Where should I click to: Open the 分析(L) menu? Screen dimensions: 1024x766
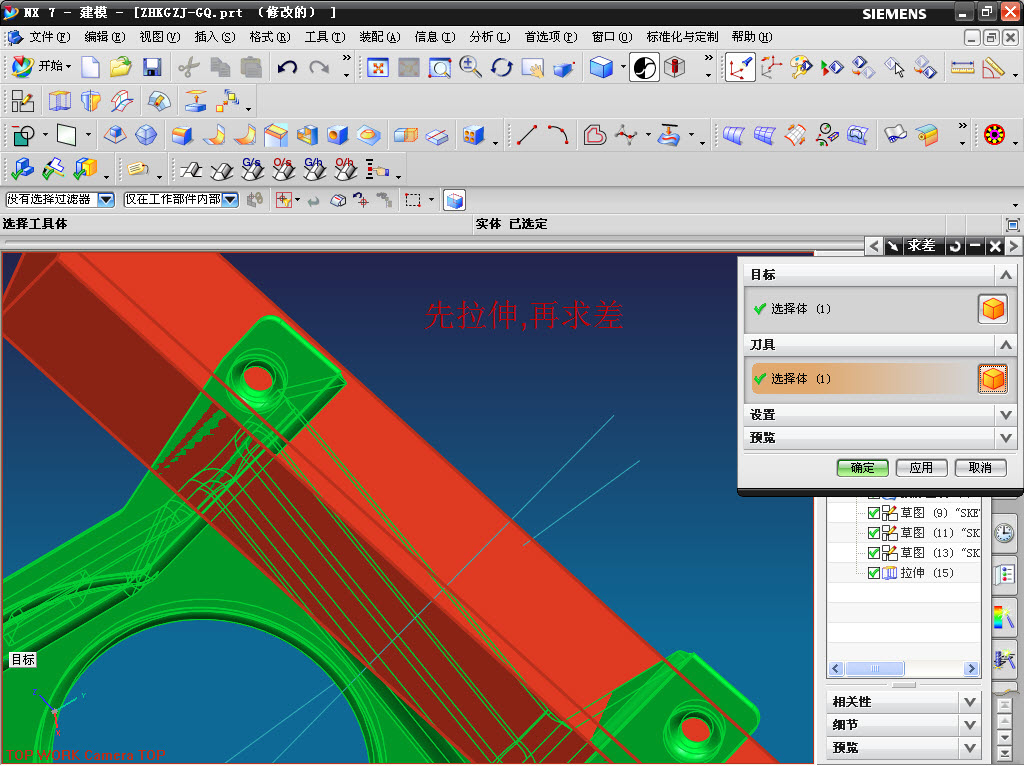click(490, 37)
